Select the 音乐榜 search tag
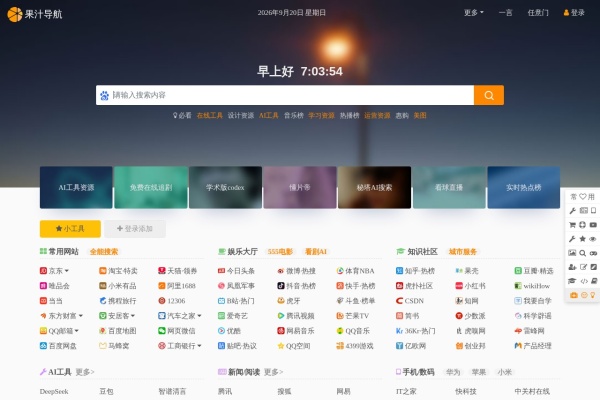The image size is (600, 400). tap(293, 116)
